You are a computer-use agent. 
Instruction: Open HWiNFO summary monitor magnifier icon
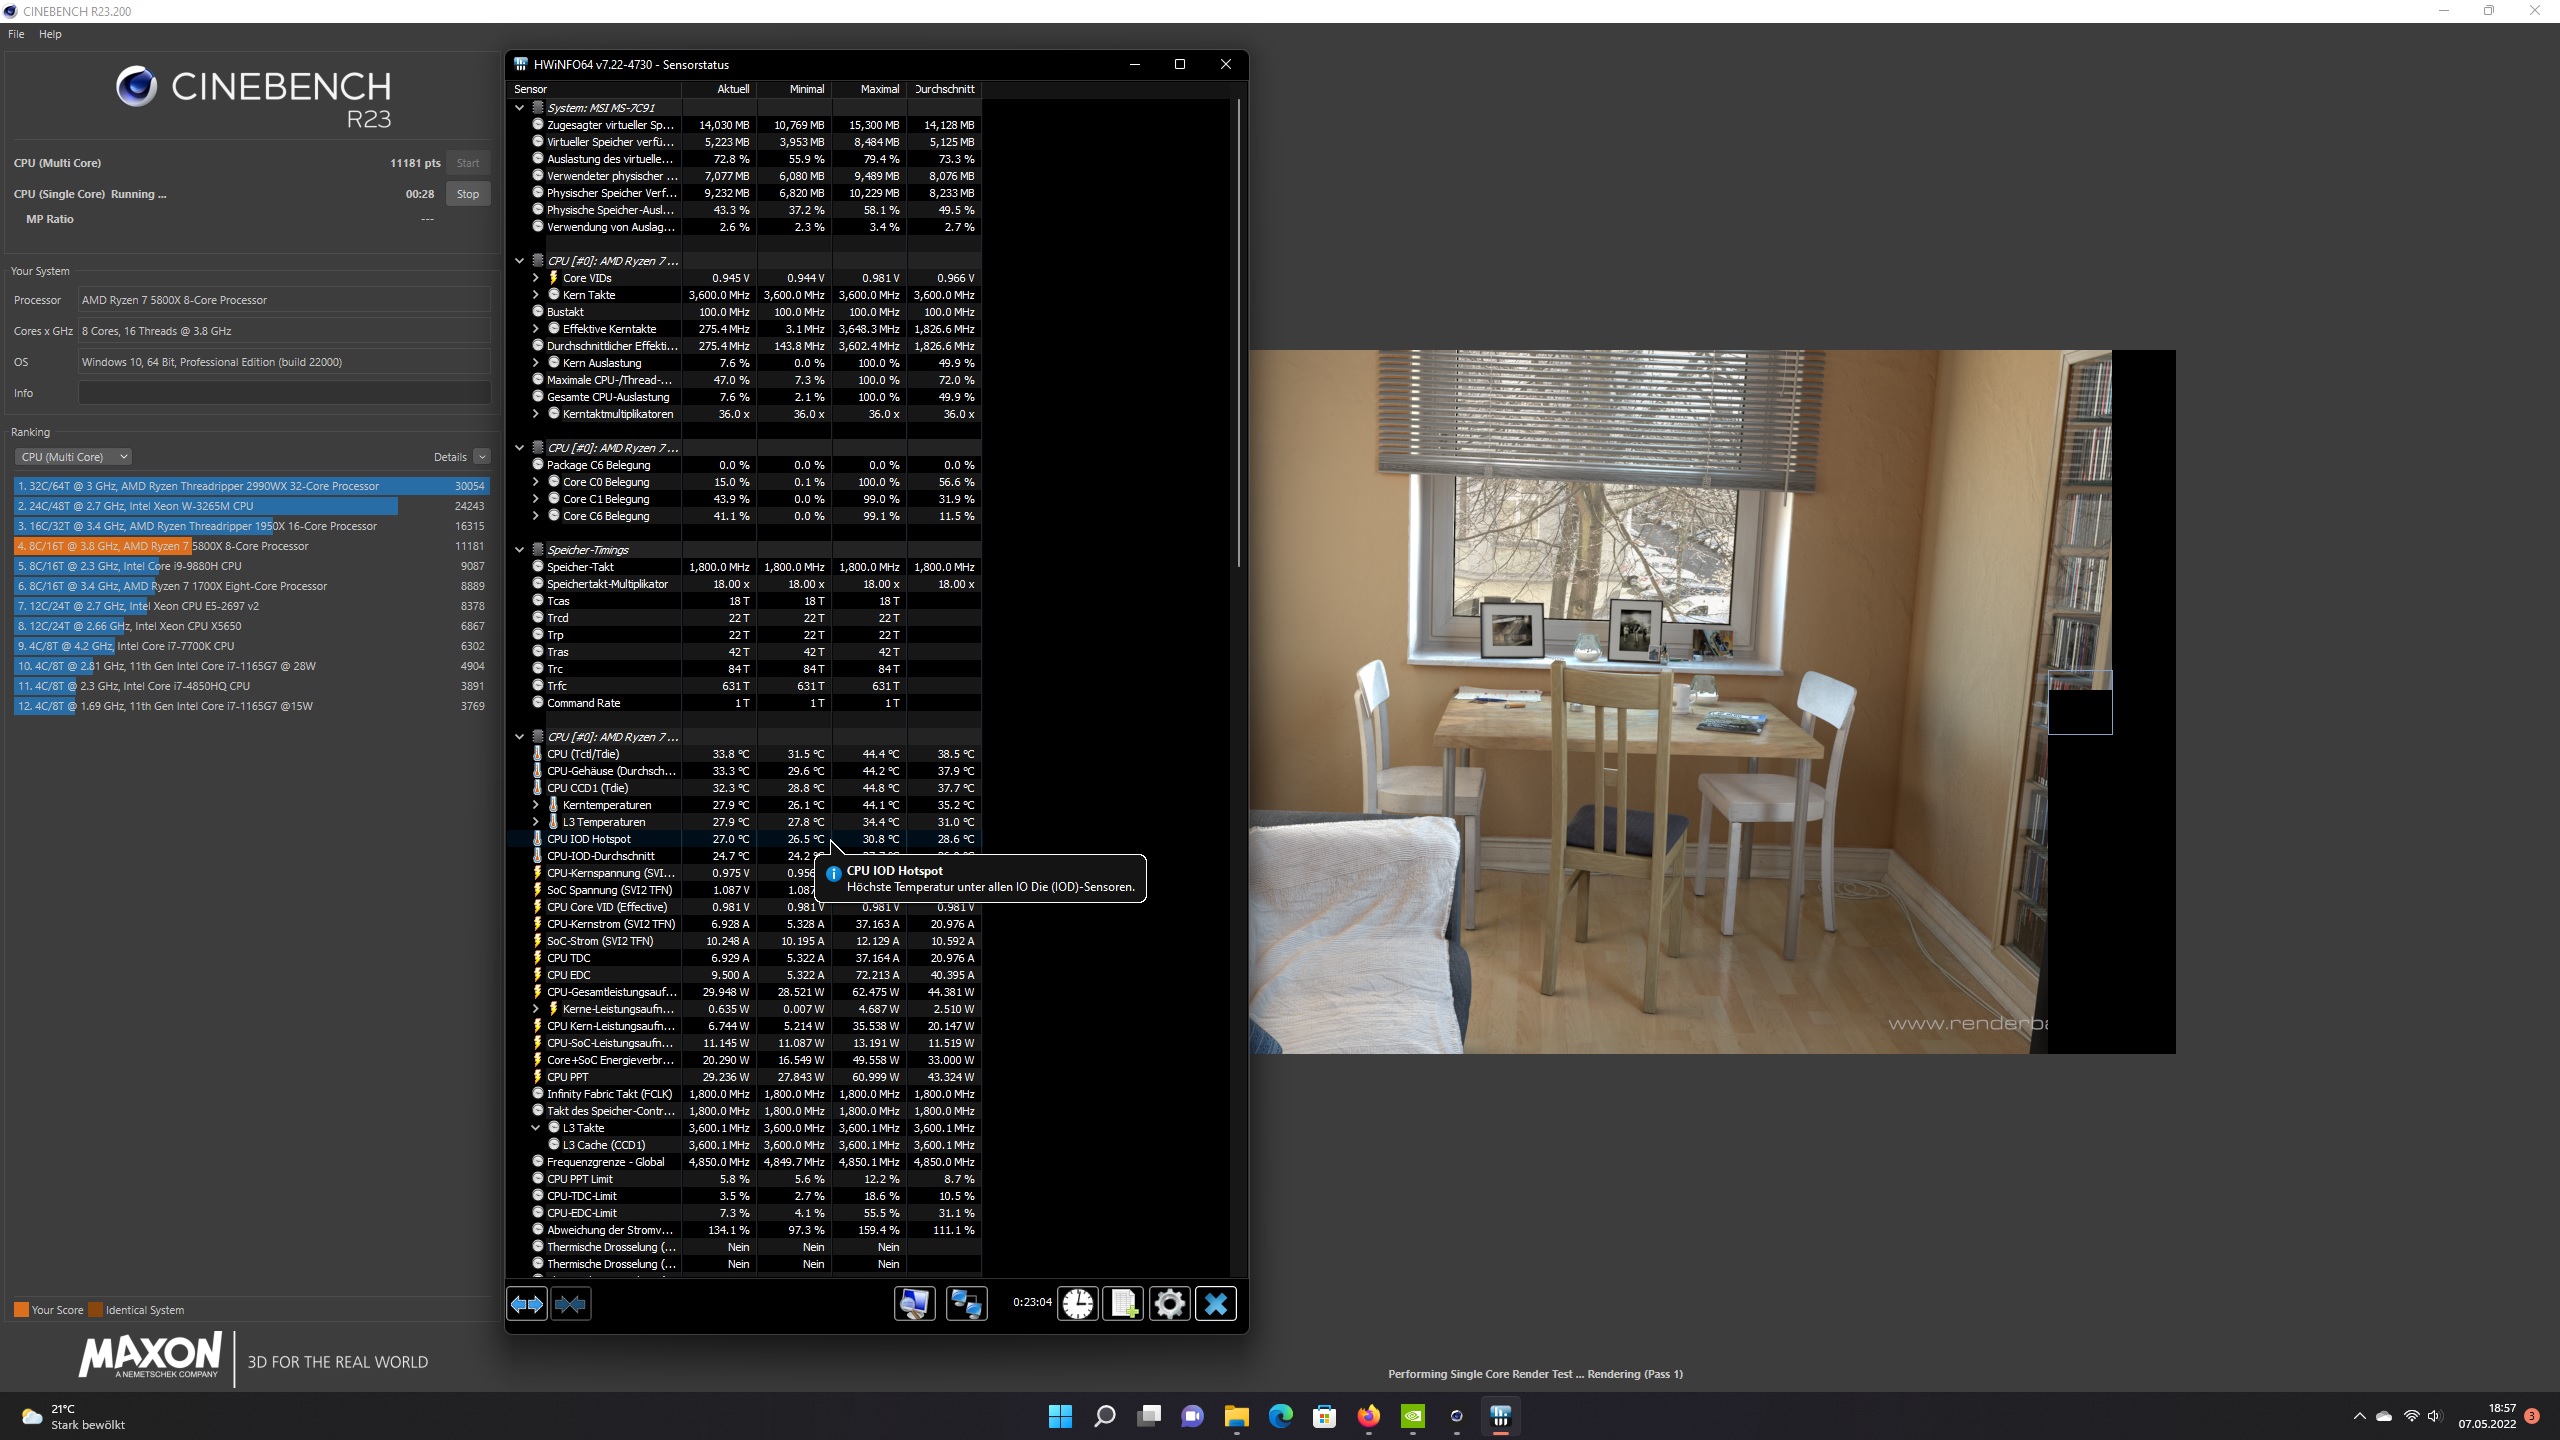[x=914, y=1304]
